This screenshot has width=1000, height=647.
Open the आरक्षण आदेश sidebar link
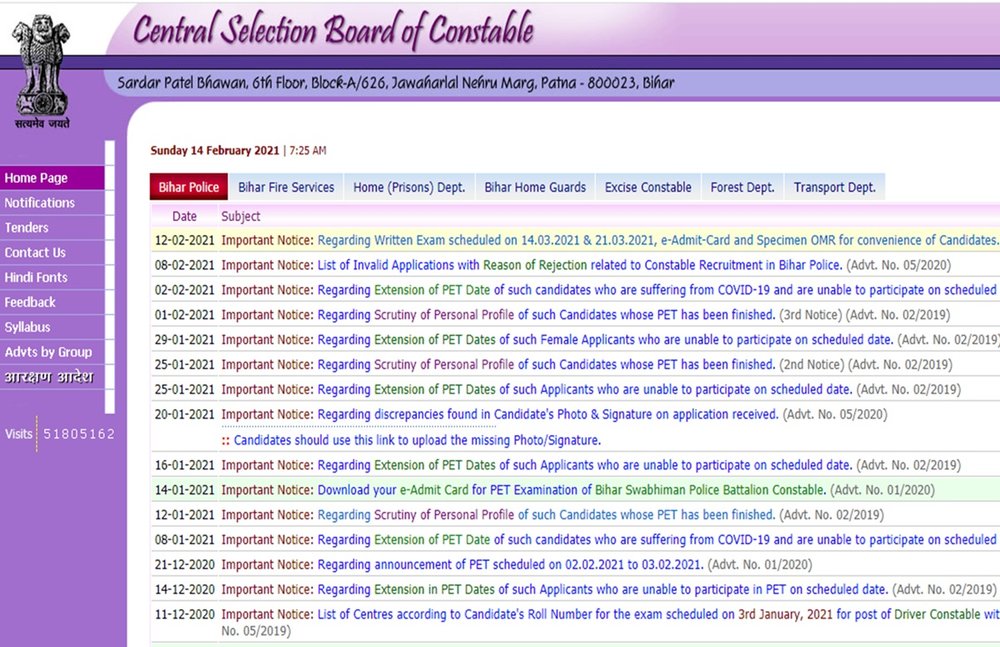[x=52, y=377]
